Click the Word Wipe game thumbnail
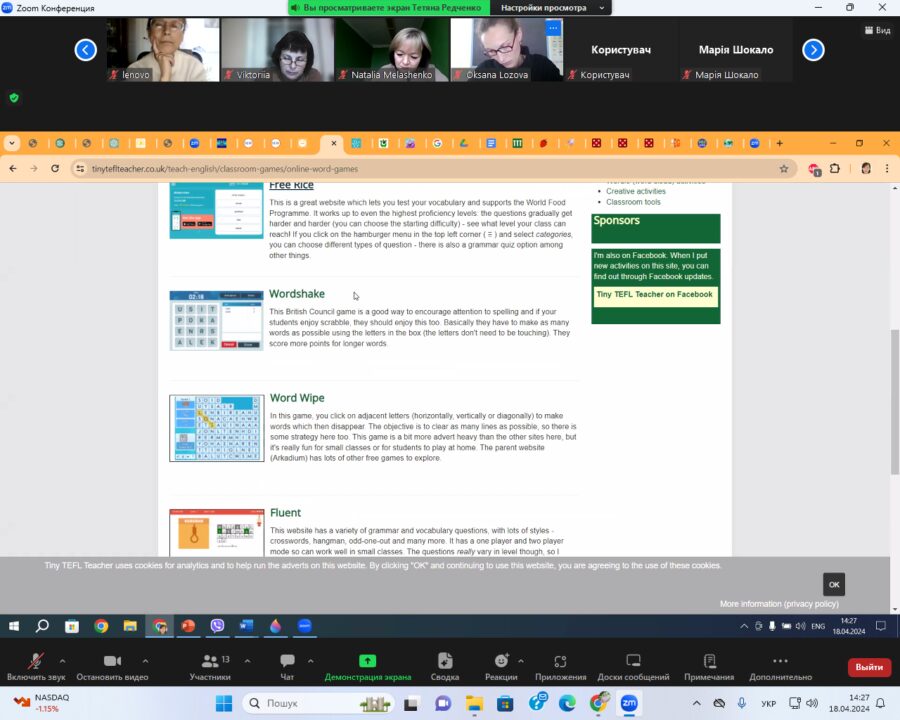Image resolution: width=900 pixels, height=720 pixels. [x=216, y=428]
